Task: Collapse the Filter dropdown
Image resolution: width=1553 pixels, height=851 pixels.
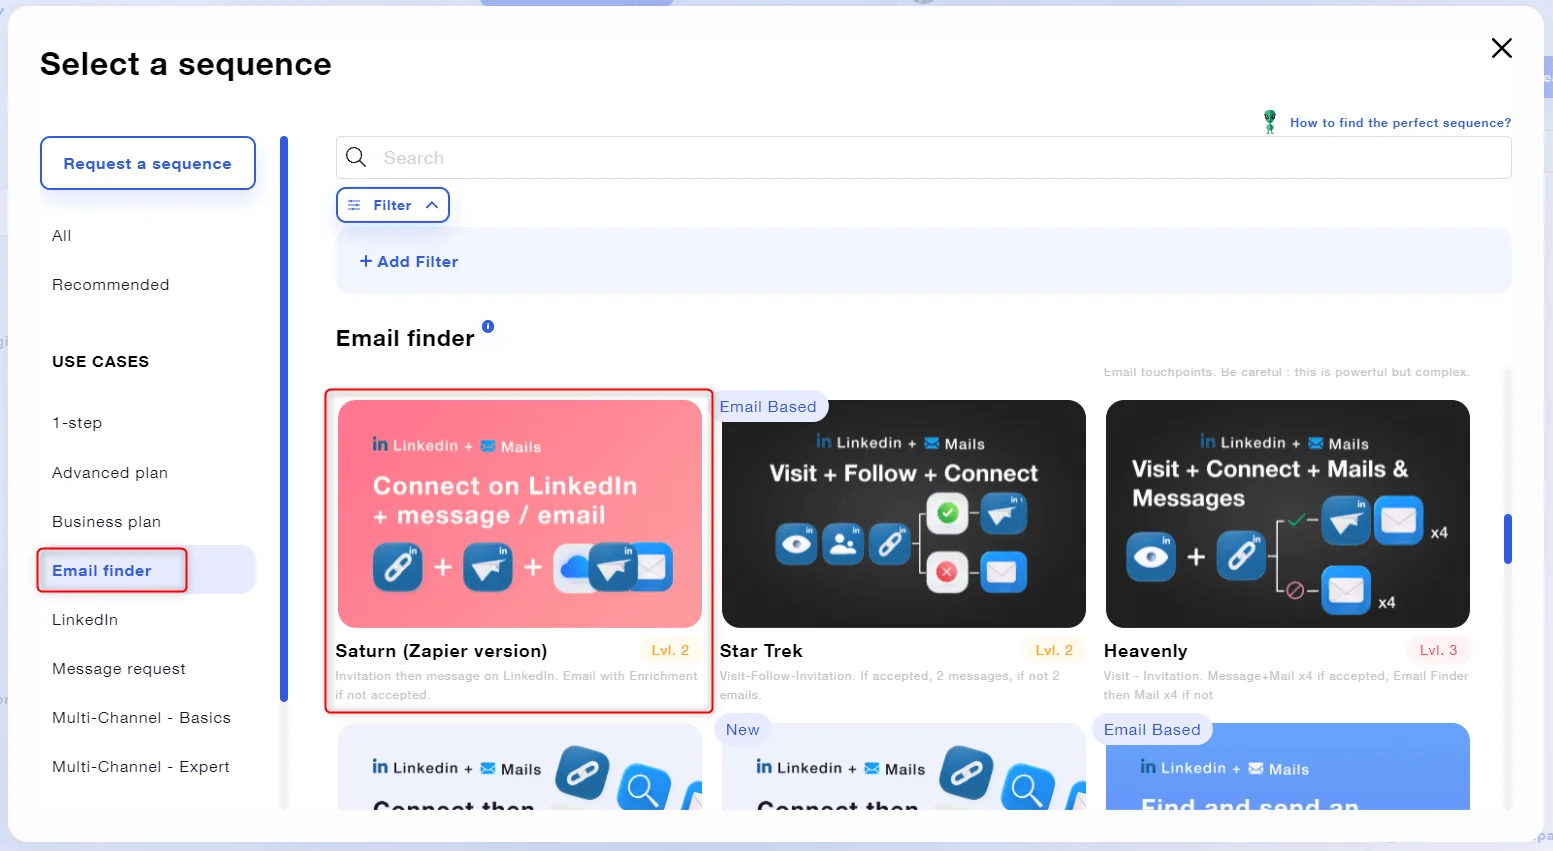Action: coord(393,205)
